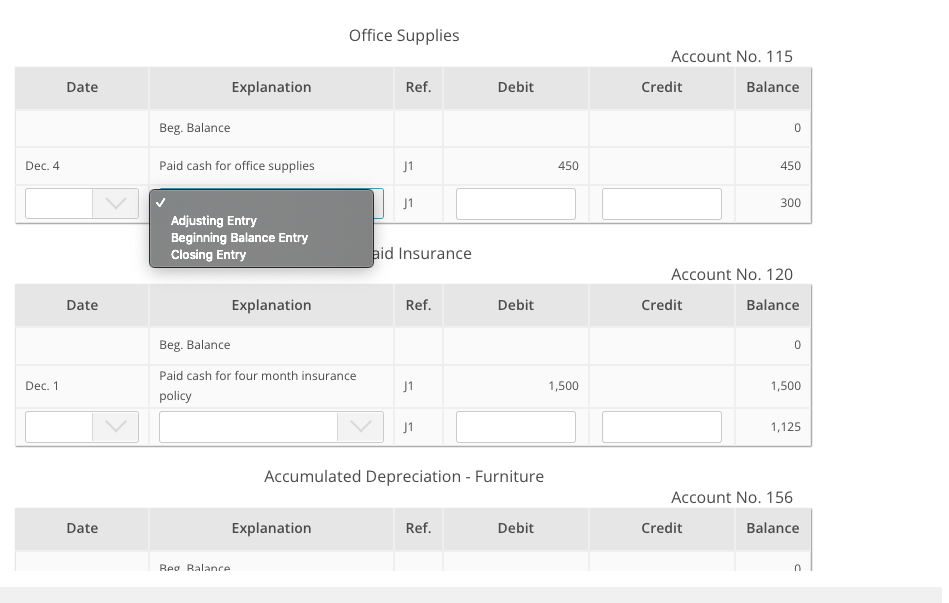Screen dimensions: 949x603
Task: Click Beg. Balance in the Office Supplies table
Action: [x=195, y=128]
